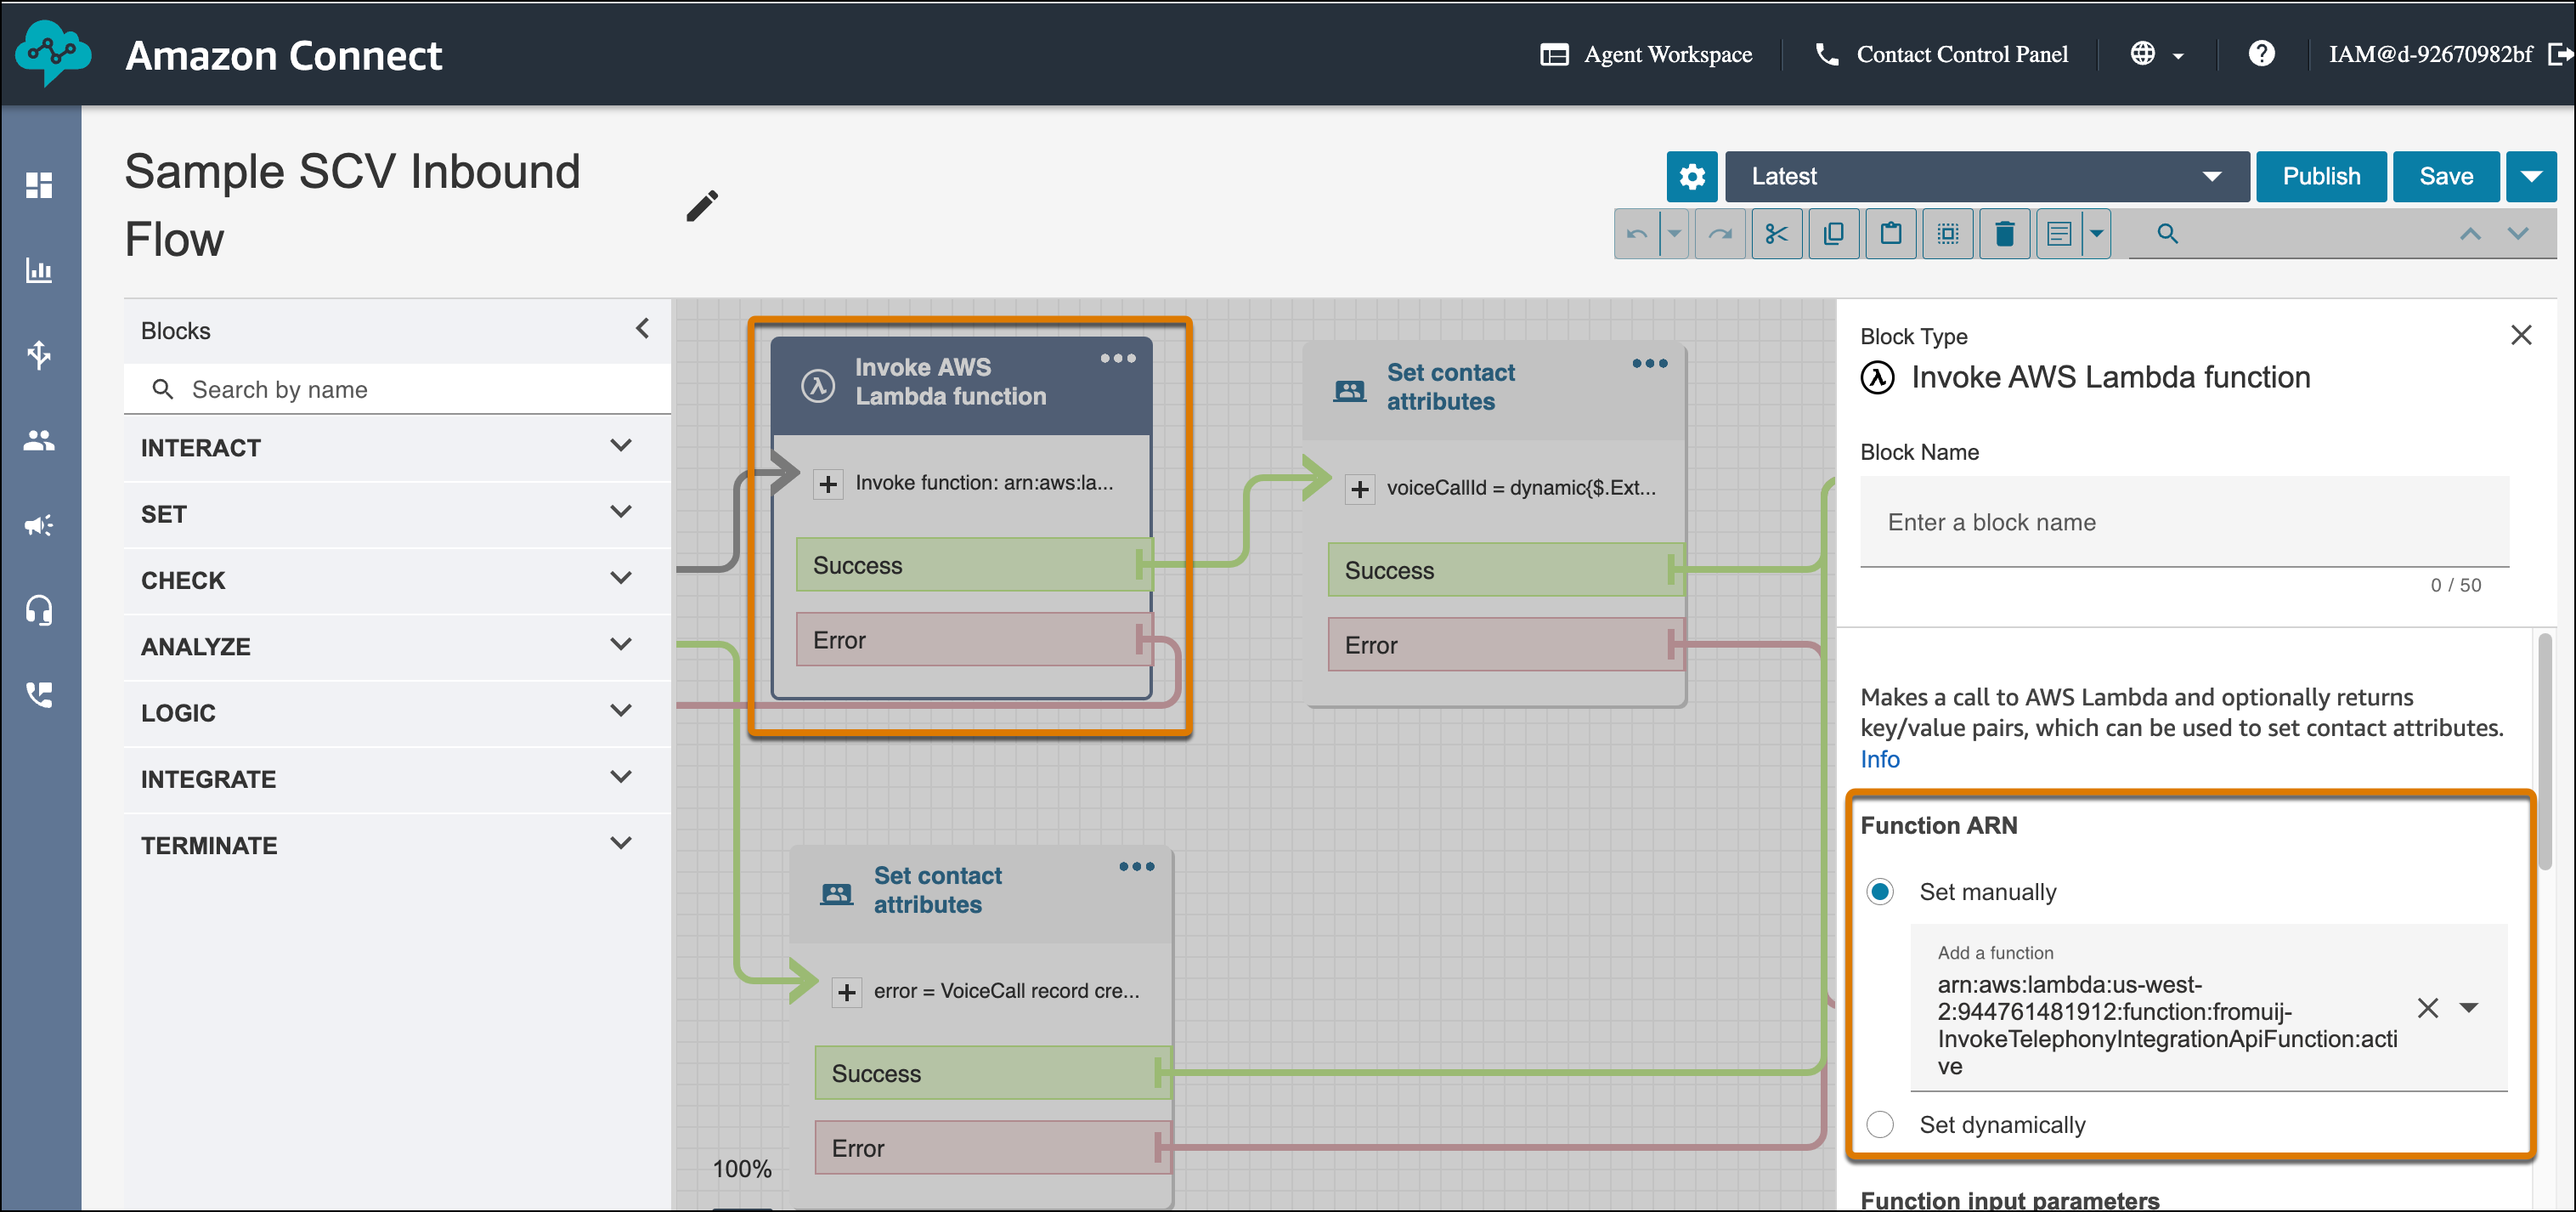This screenshot has width=2576, height=1212.
Task: Click Error branch of bottom Set contact attributes
Action: (992, 1148)
